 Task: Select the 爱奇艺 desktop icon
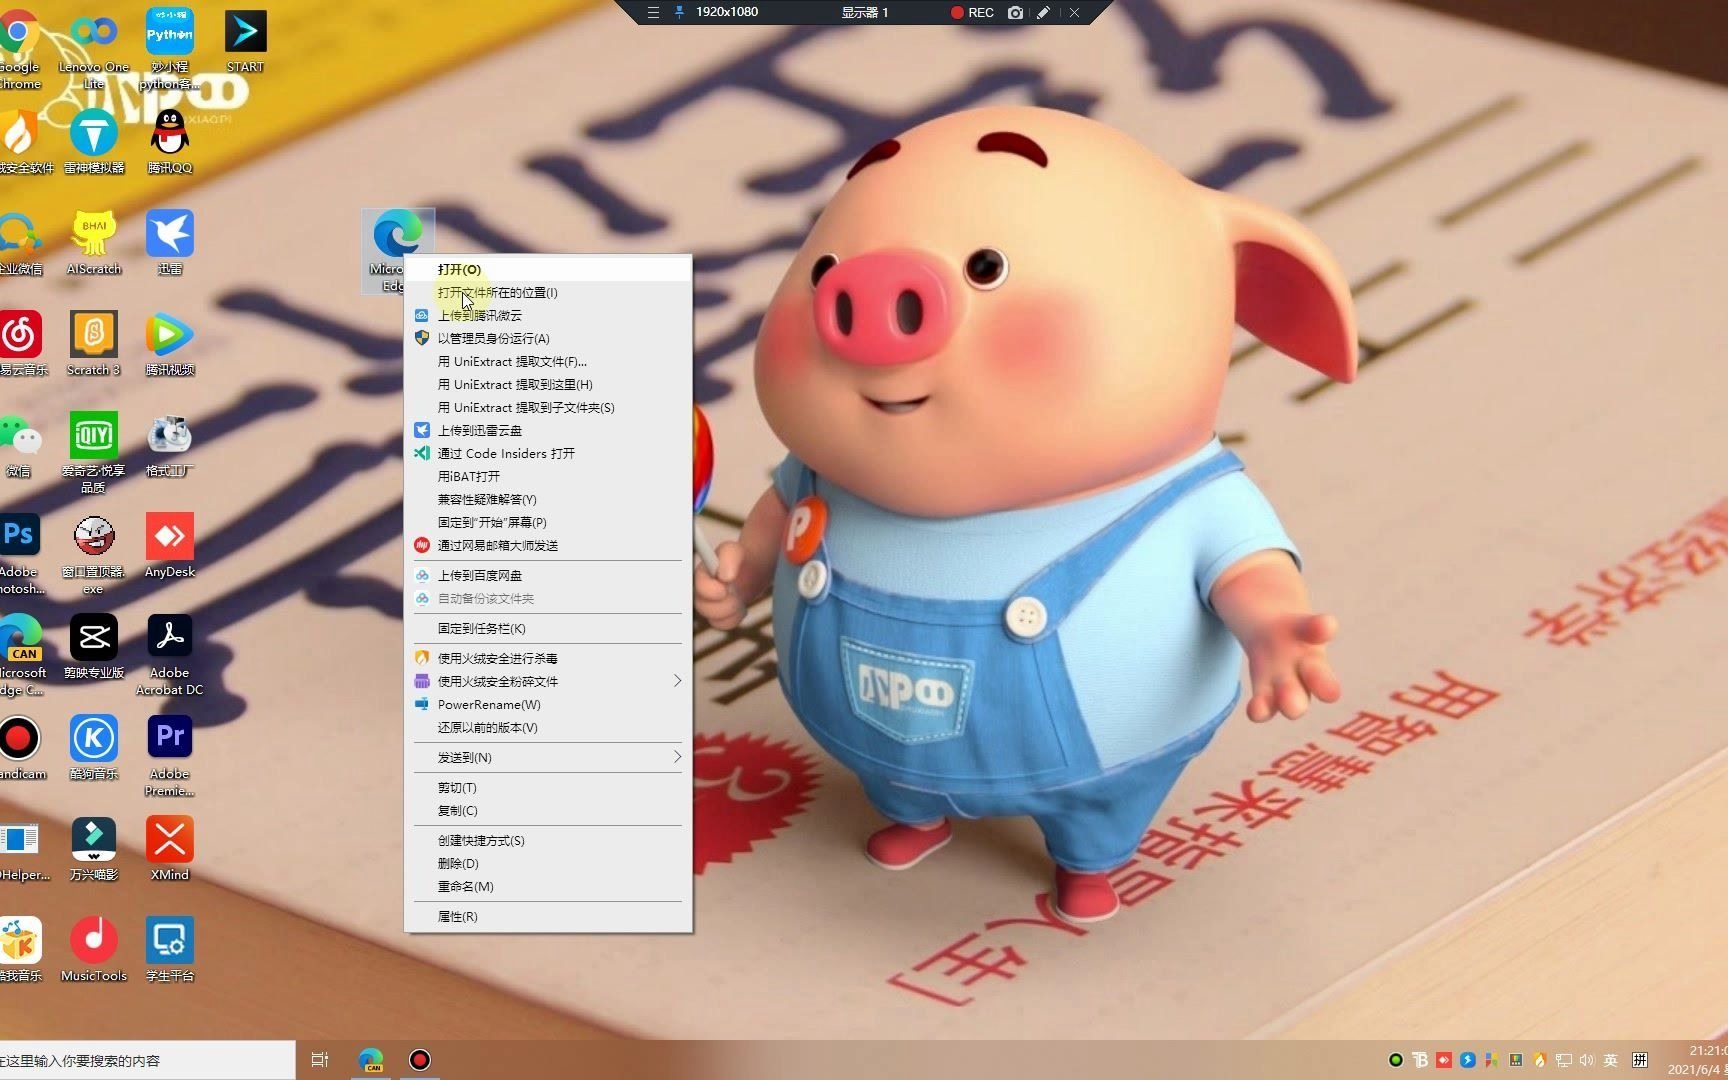pos(94,452)
